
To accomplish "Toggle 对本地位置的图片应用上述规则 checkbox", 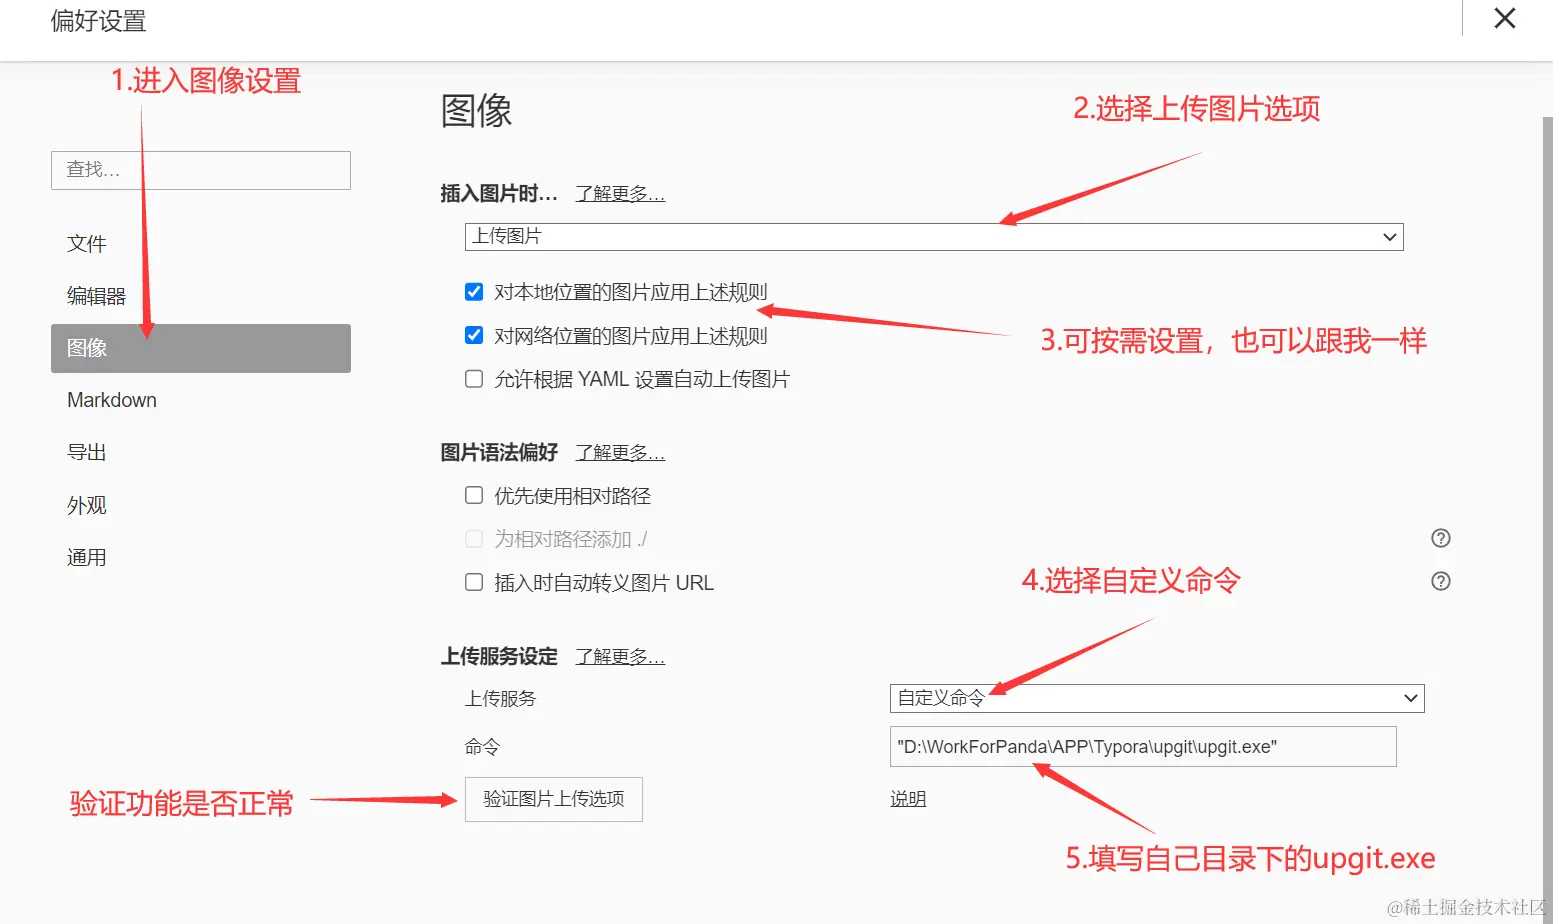I will [474, 292].
